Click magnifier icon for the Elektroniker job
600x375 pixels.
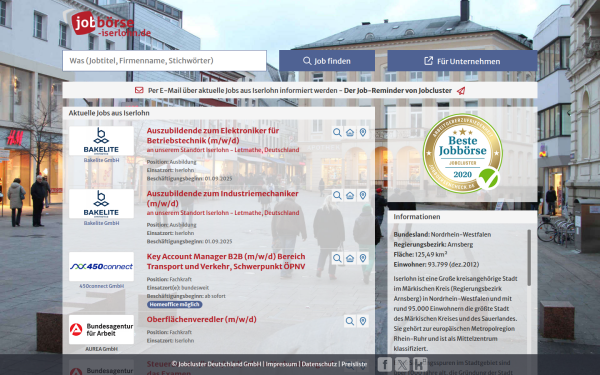tap(337, 132)
